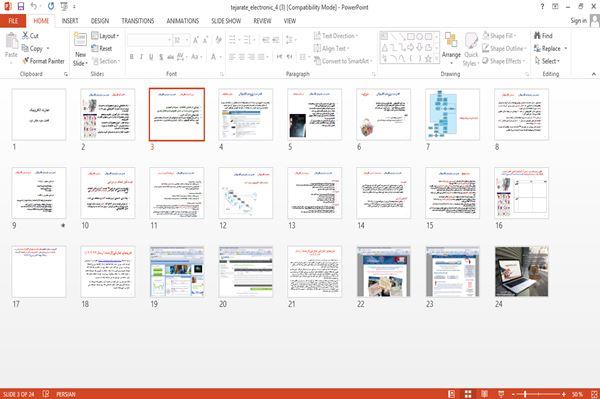
Task: Toggle Italic formatting
Action: tap(141, 57)
